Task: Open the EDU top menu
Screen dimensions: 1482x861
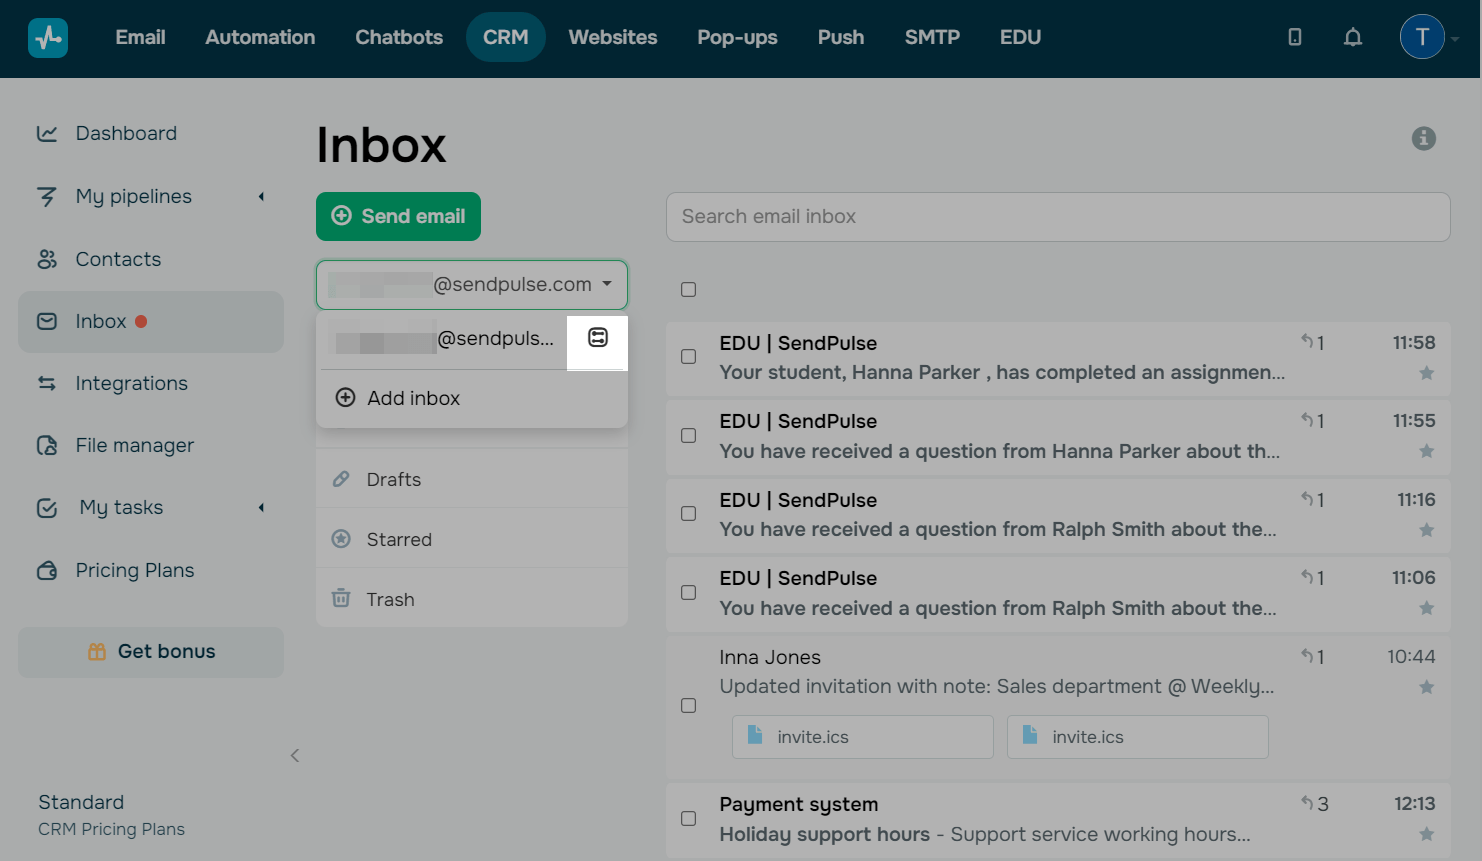Action: point(1020,38)
